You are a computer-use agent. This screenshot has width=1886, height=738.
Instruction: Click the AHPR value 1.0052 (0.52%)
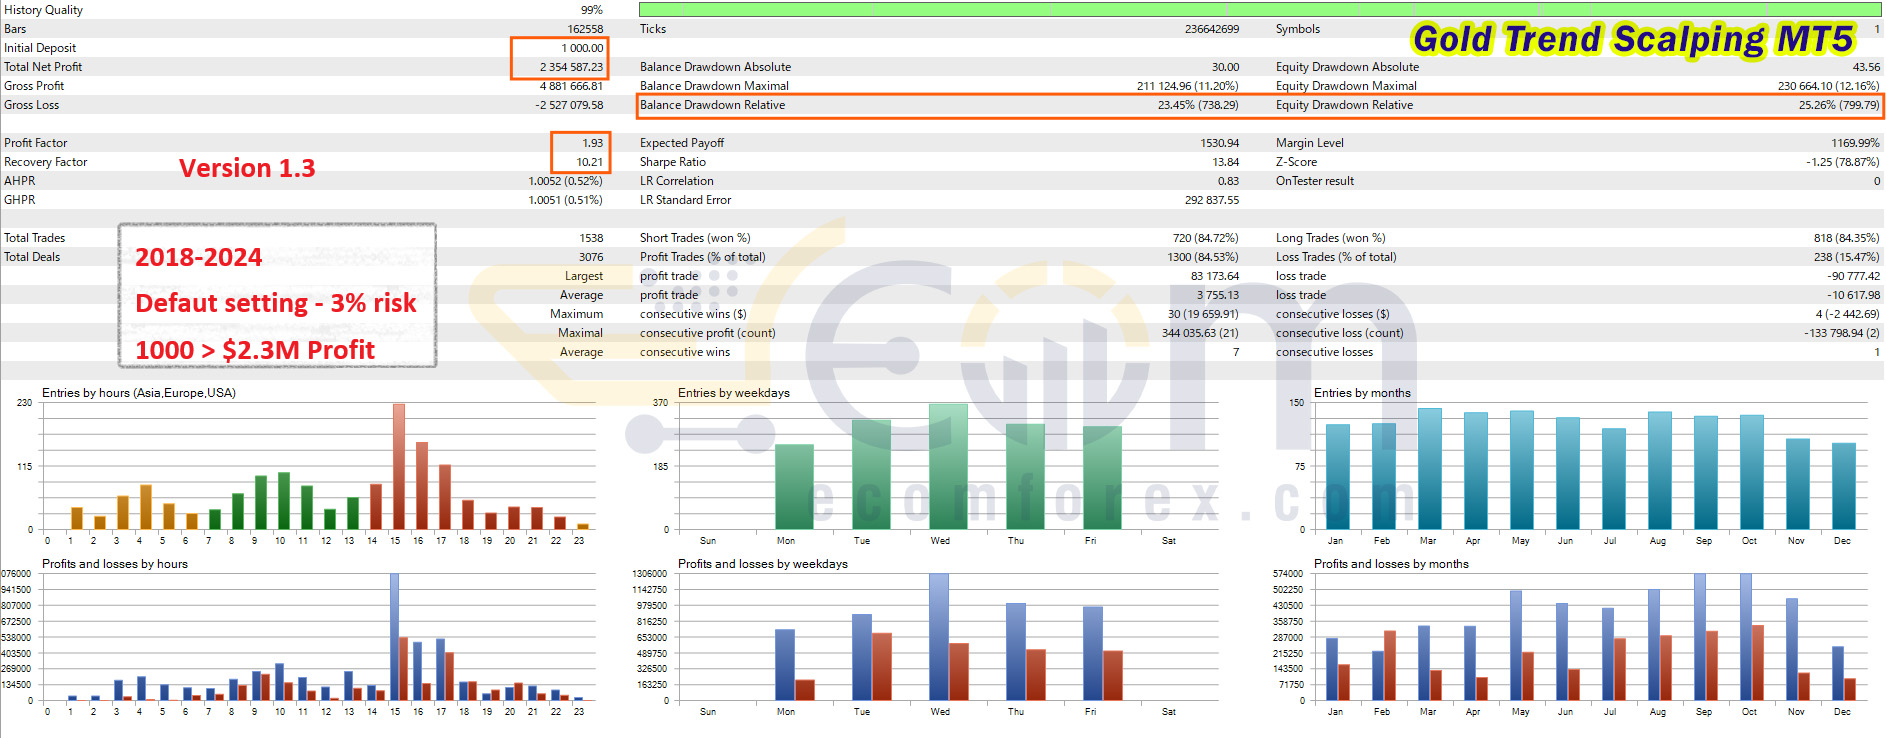click(565, 181)
